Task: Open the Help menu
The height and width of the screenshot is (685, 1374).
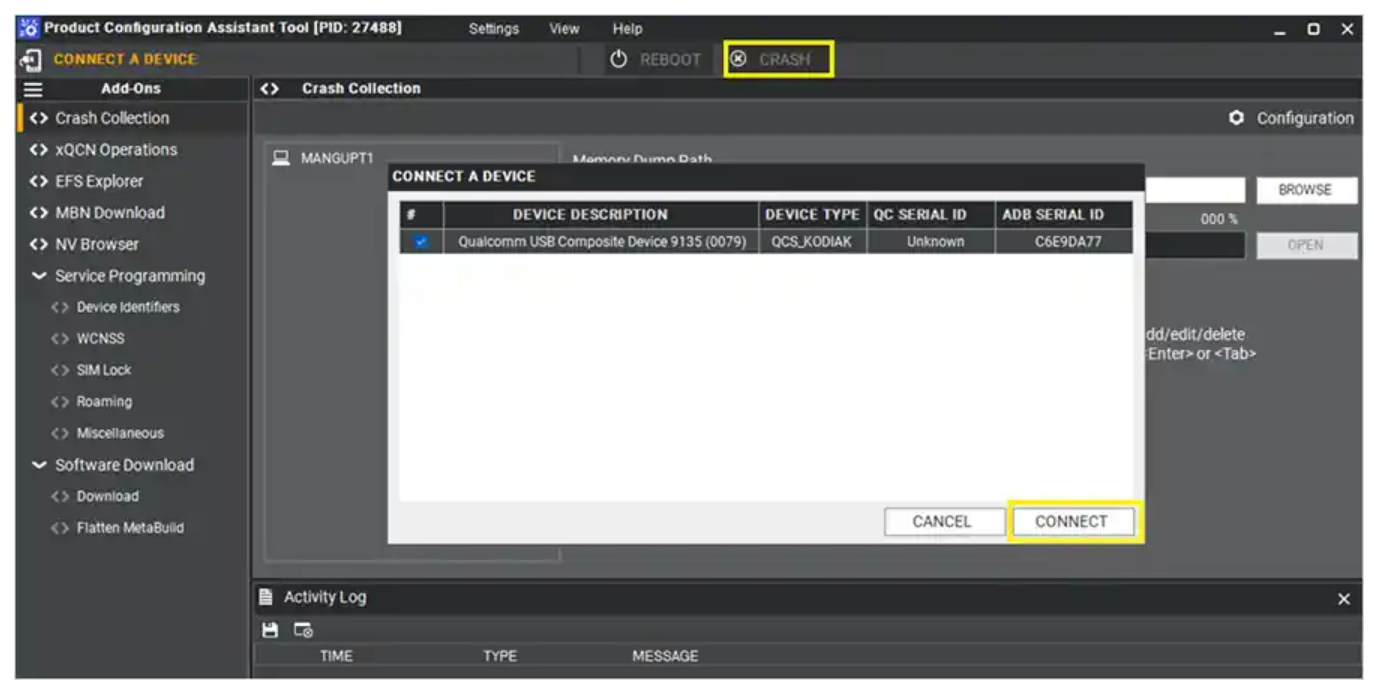Action: point(627,29)
